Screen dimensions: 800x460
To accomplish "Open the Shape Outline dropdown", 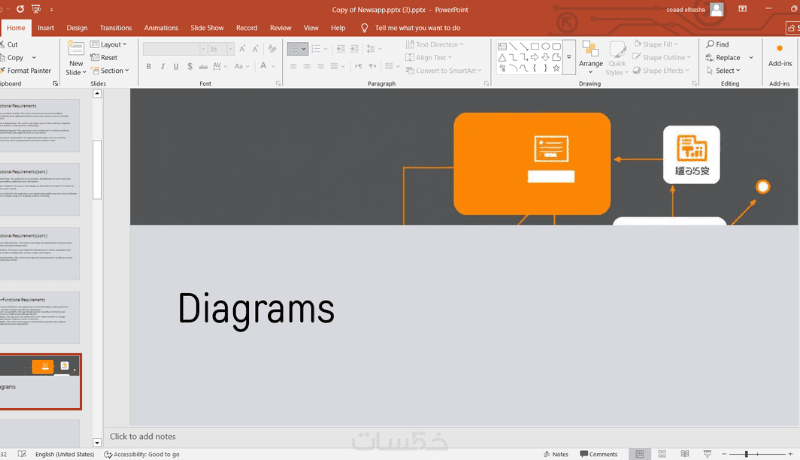I will [x=662, y=58].
